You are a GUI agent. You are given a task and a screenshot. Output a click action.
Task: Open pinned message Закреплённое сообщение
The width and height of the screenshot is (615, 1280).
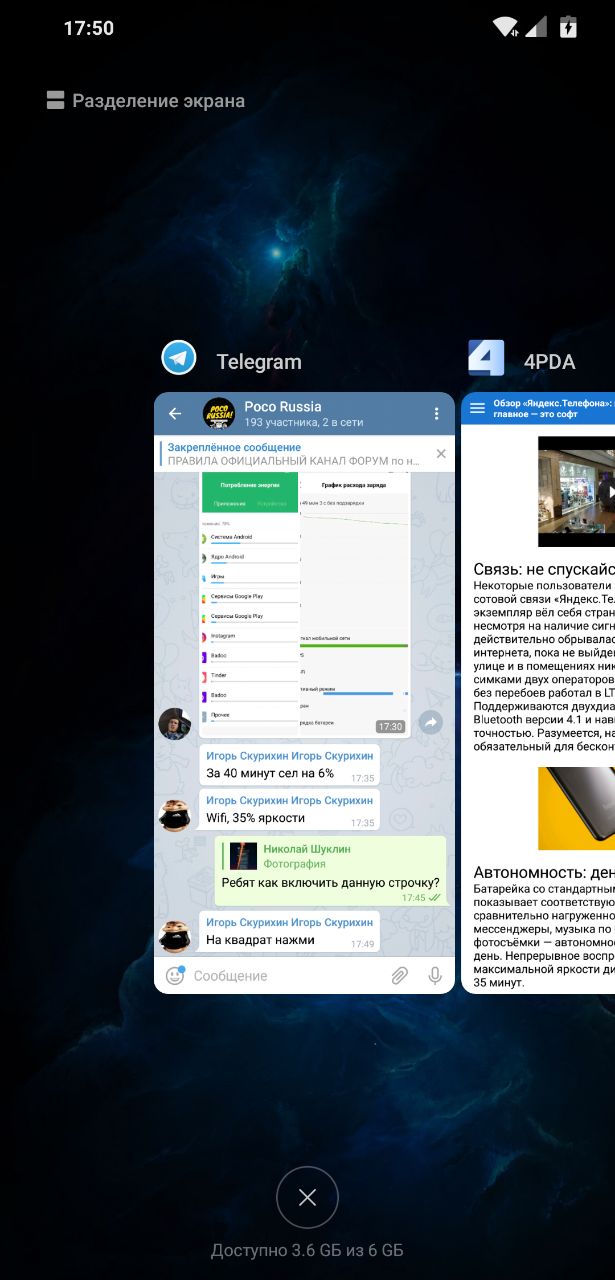(x=294, y=454)
